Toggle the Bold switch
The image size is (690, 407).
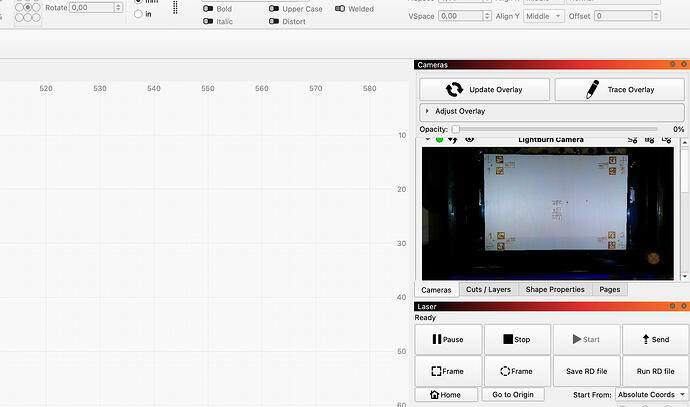[208, 9]
